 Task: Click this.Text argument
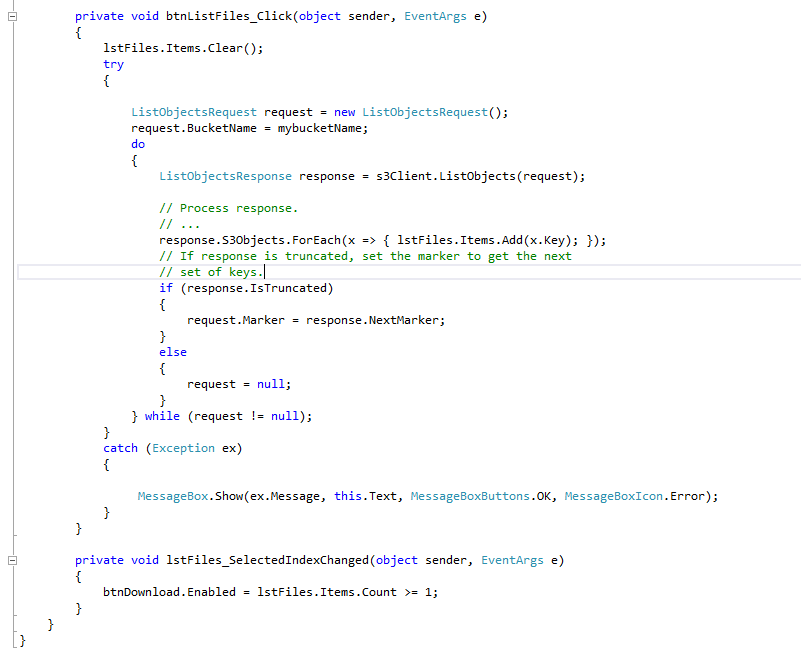(x=365, y=496)
